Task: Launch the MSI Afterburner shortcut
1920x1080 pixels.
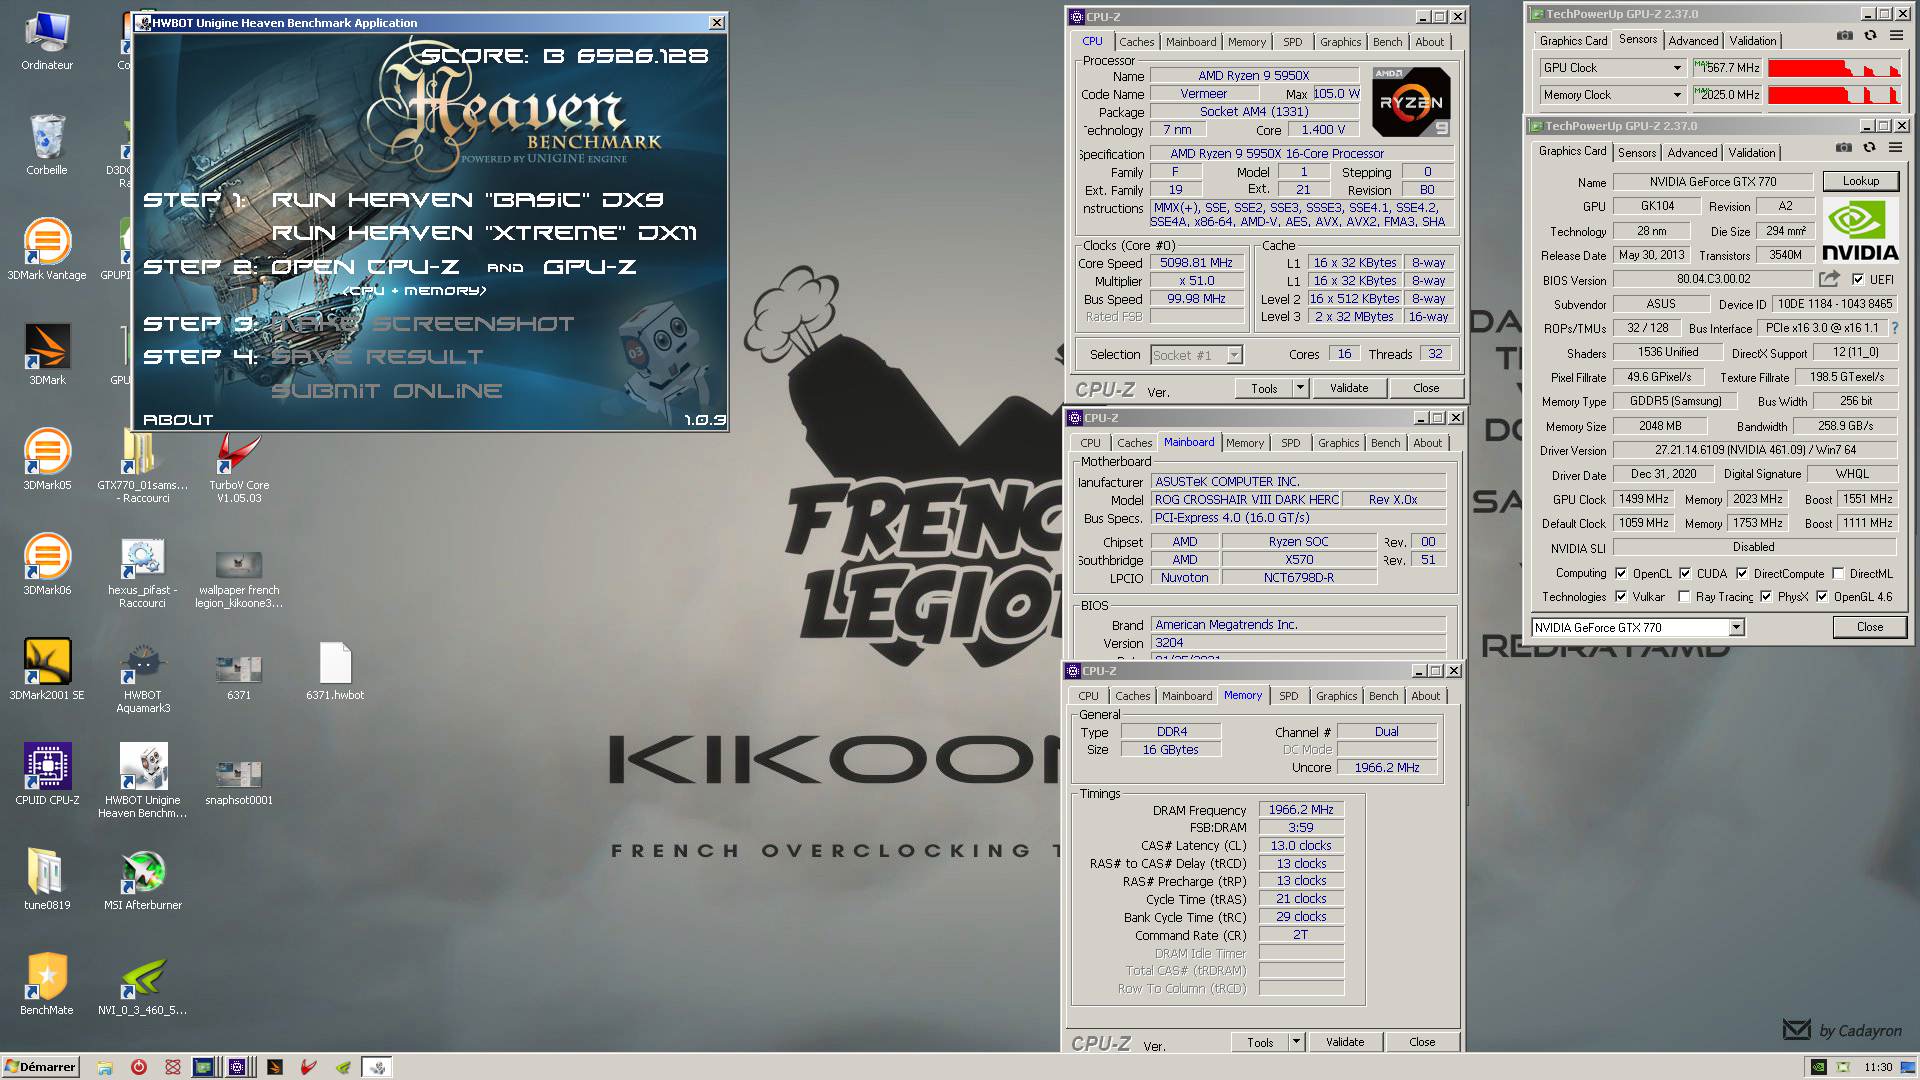Action: coord(143,880)
